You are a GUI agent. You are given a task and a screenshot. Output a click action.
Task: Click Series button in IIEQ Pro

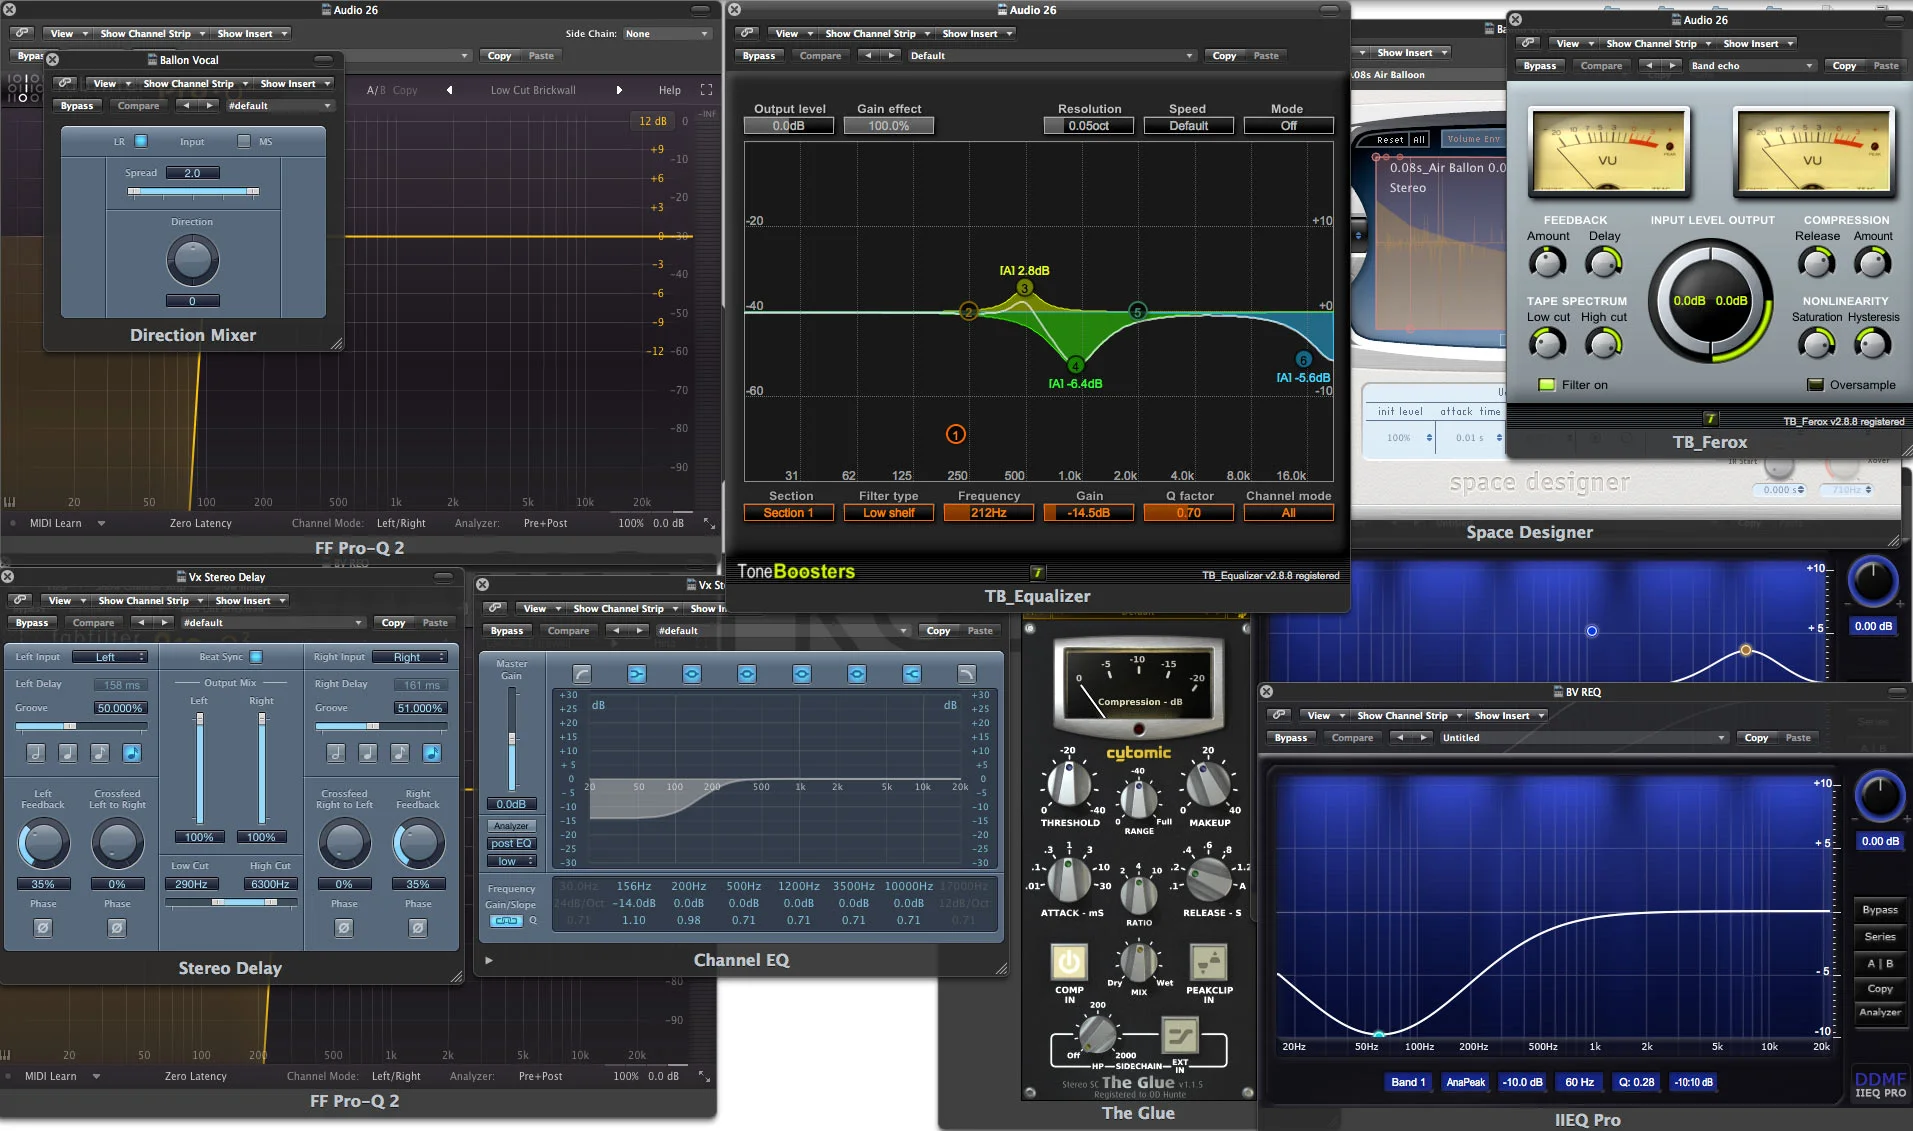(1880, 937)
